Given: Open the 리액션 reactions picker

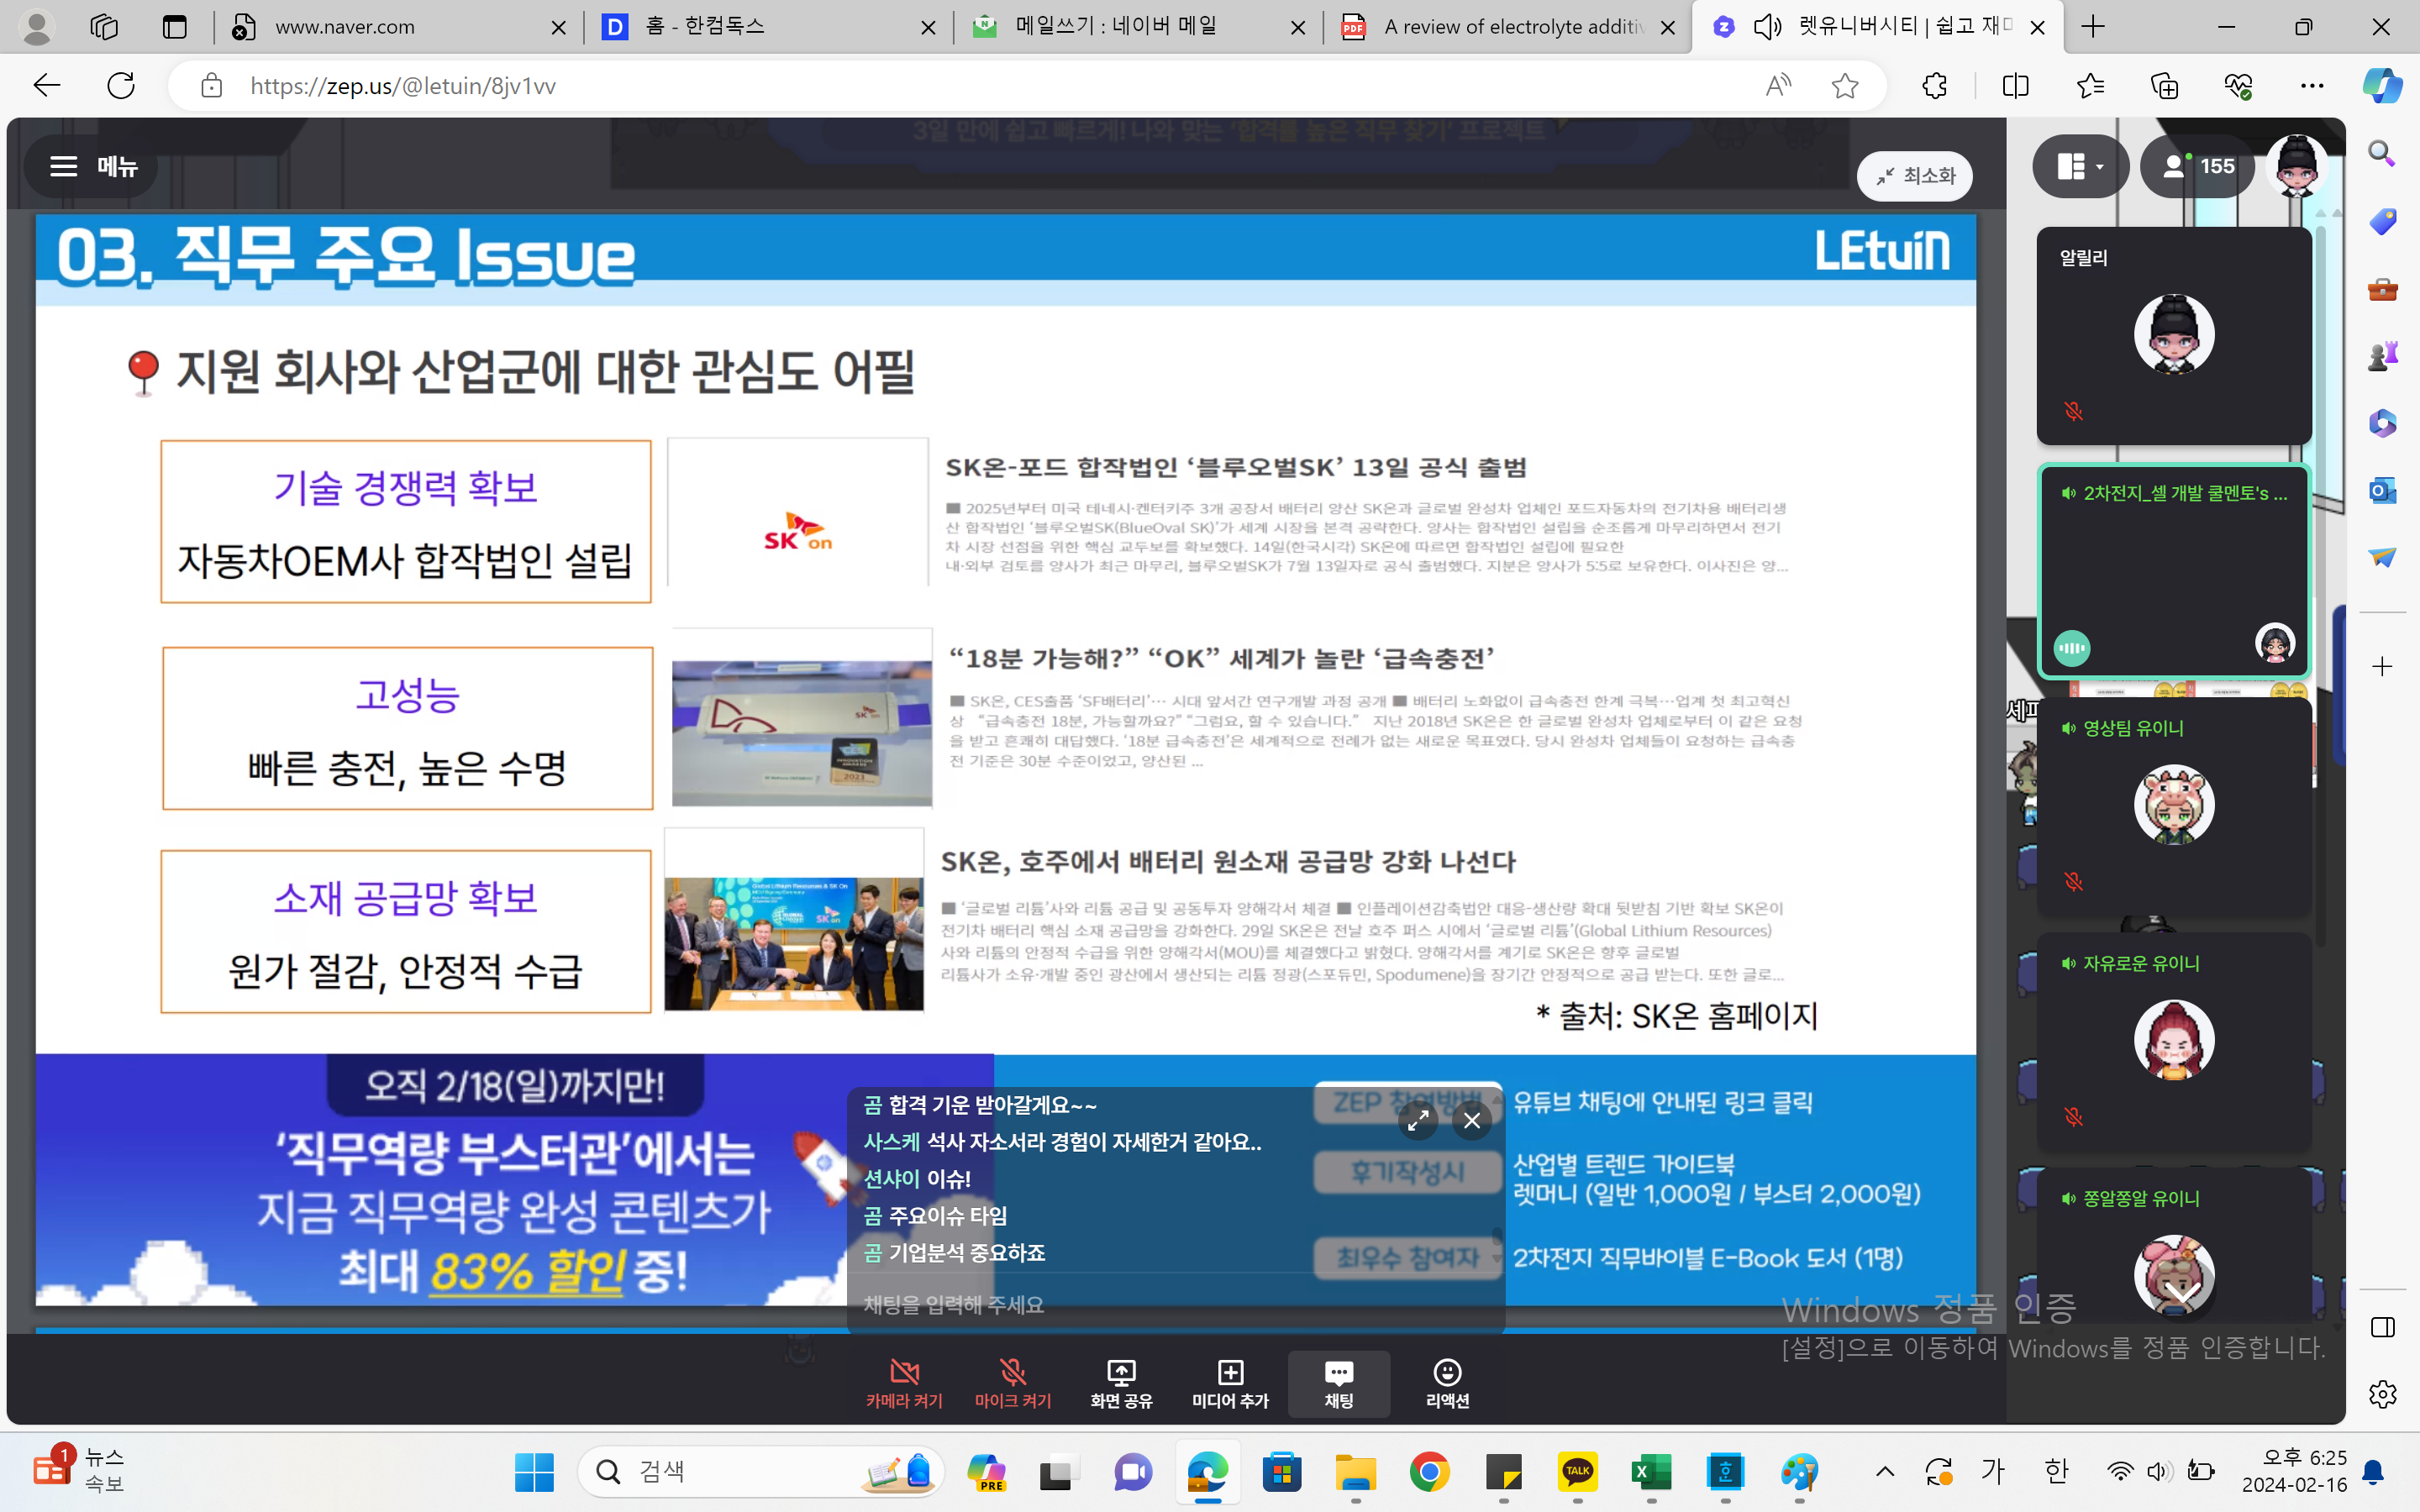Looking at the screenshot, I should 1447,1384.
